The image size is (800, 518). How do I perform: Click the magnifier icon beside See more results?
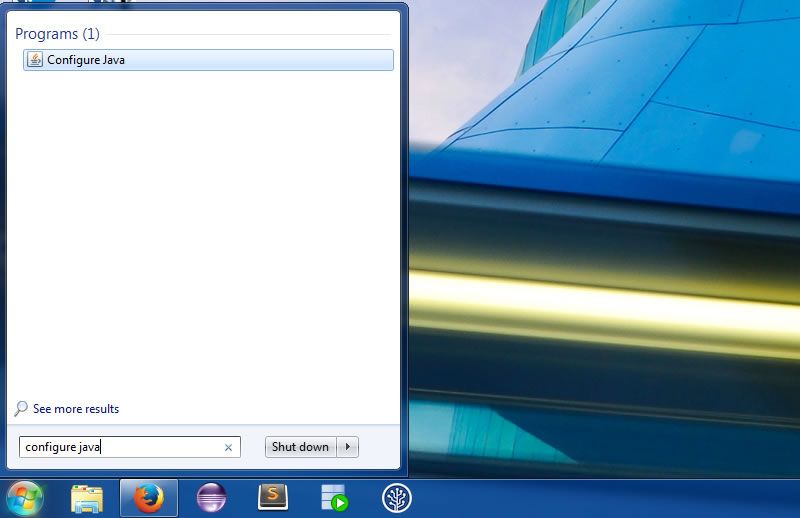[x=21, y=409]
